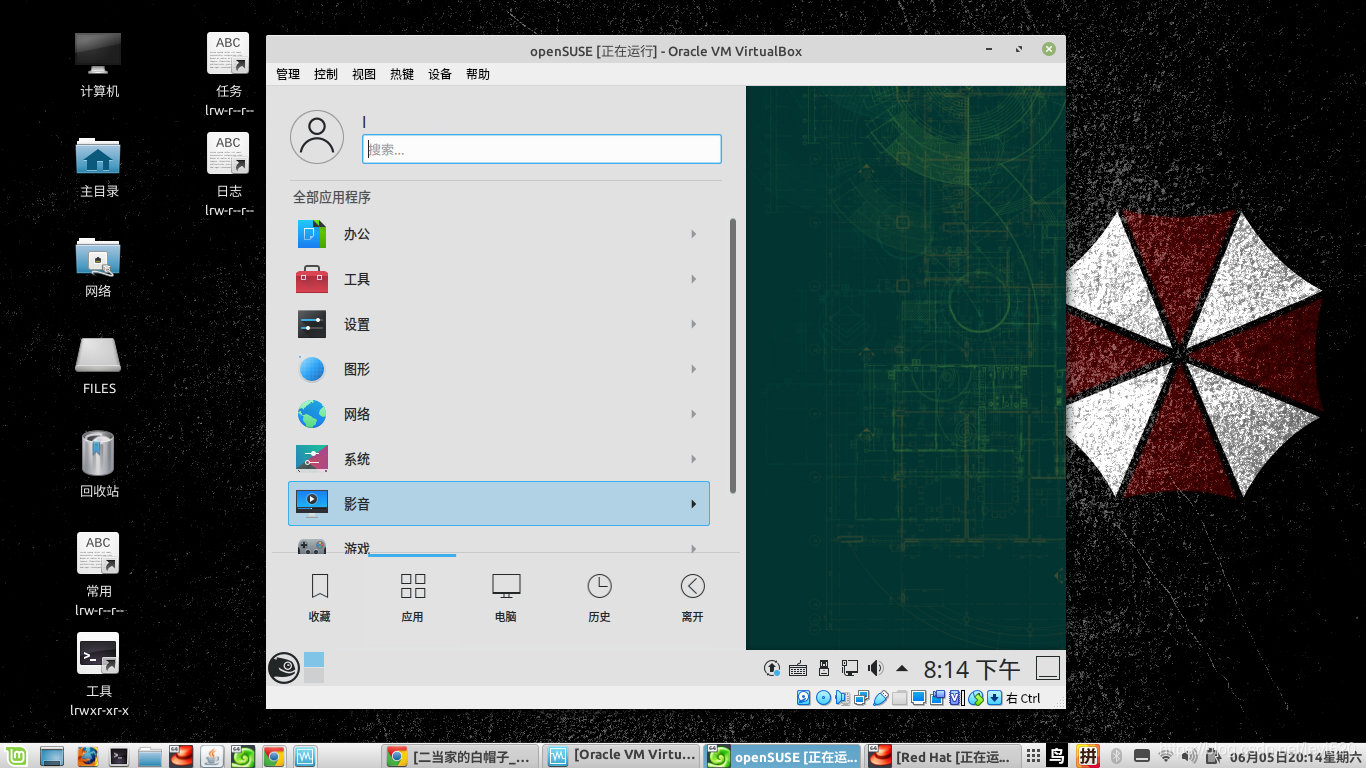The height and width of the screenshot is (768, 1366).
Task: Click the VirtualBox optical disc status icon
Action: 823,698
